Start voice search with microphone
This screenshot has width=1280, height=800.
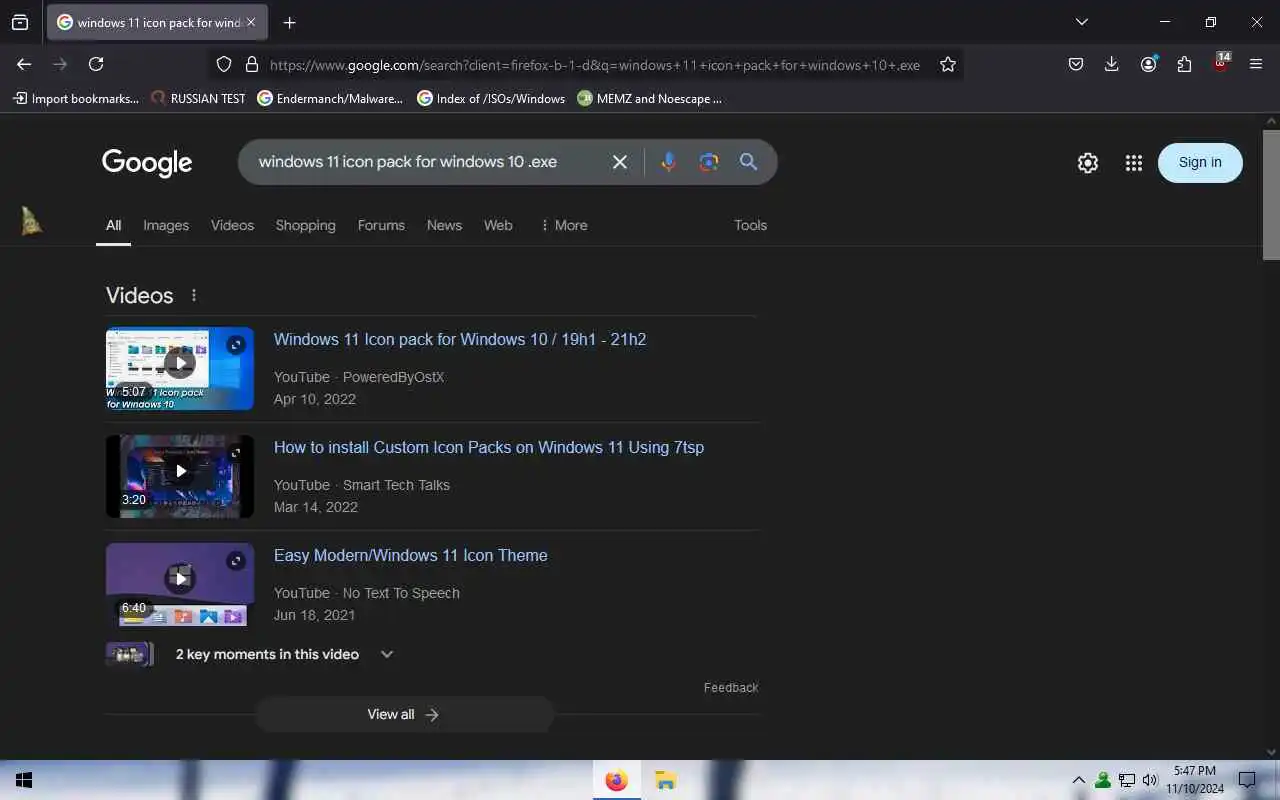click(x=669, y=162)
